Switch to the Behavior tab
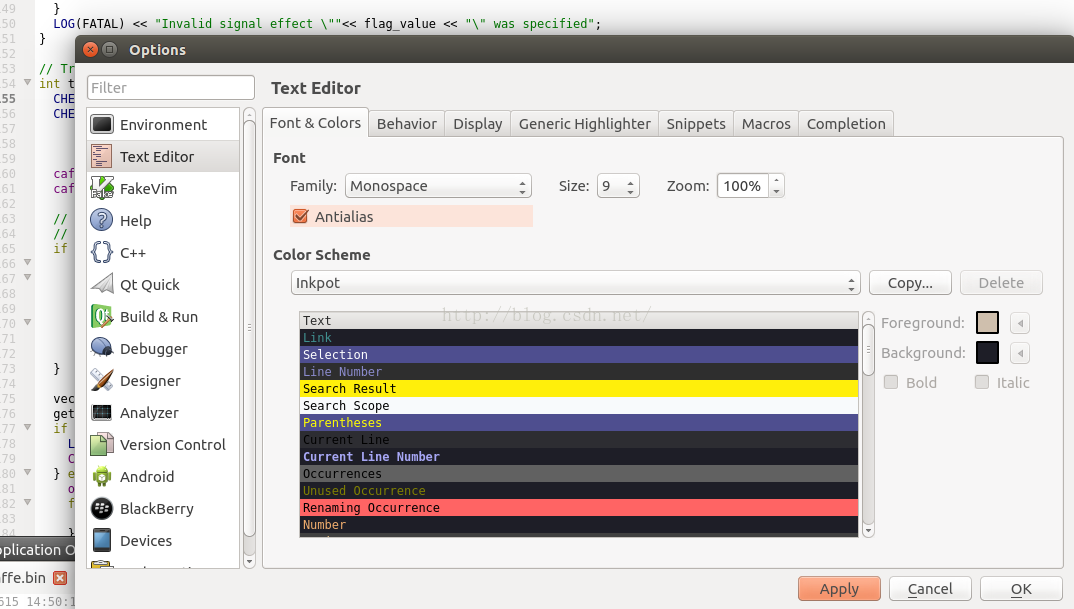 pyautogui.click(x=406, y=124)
